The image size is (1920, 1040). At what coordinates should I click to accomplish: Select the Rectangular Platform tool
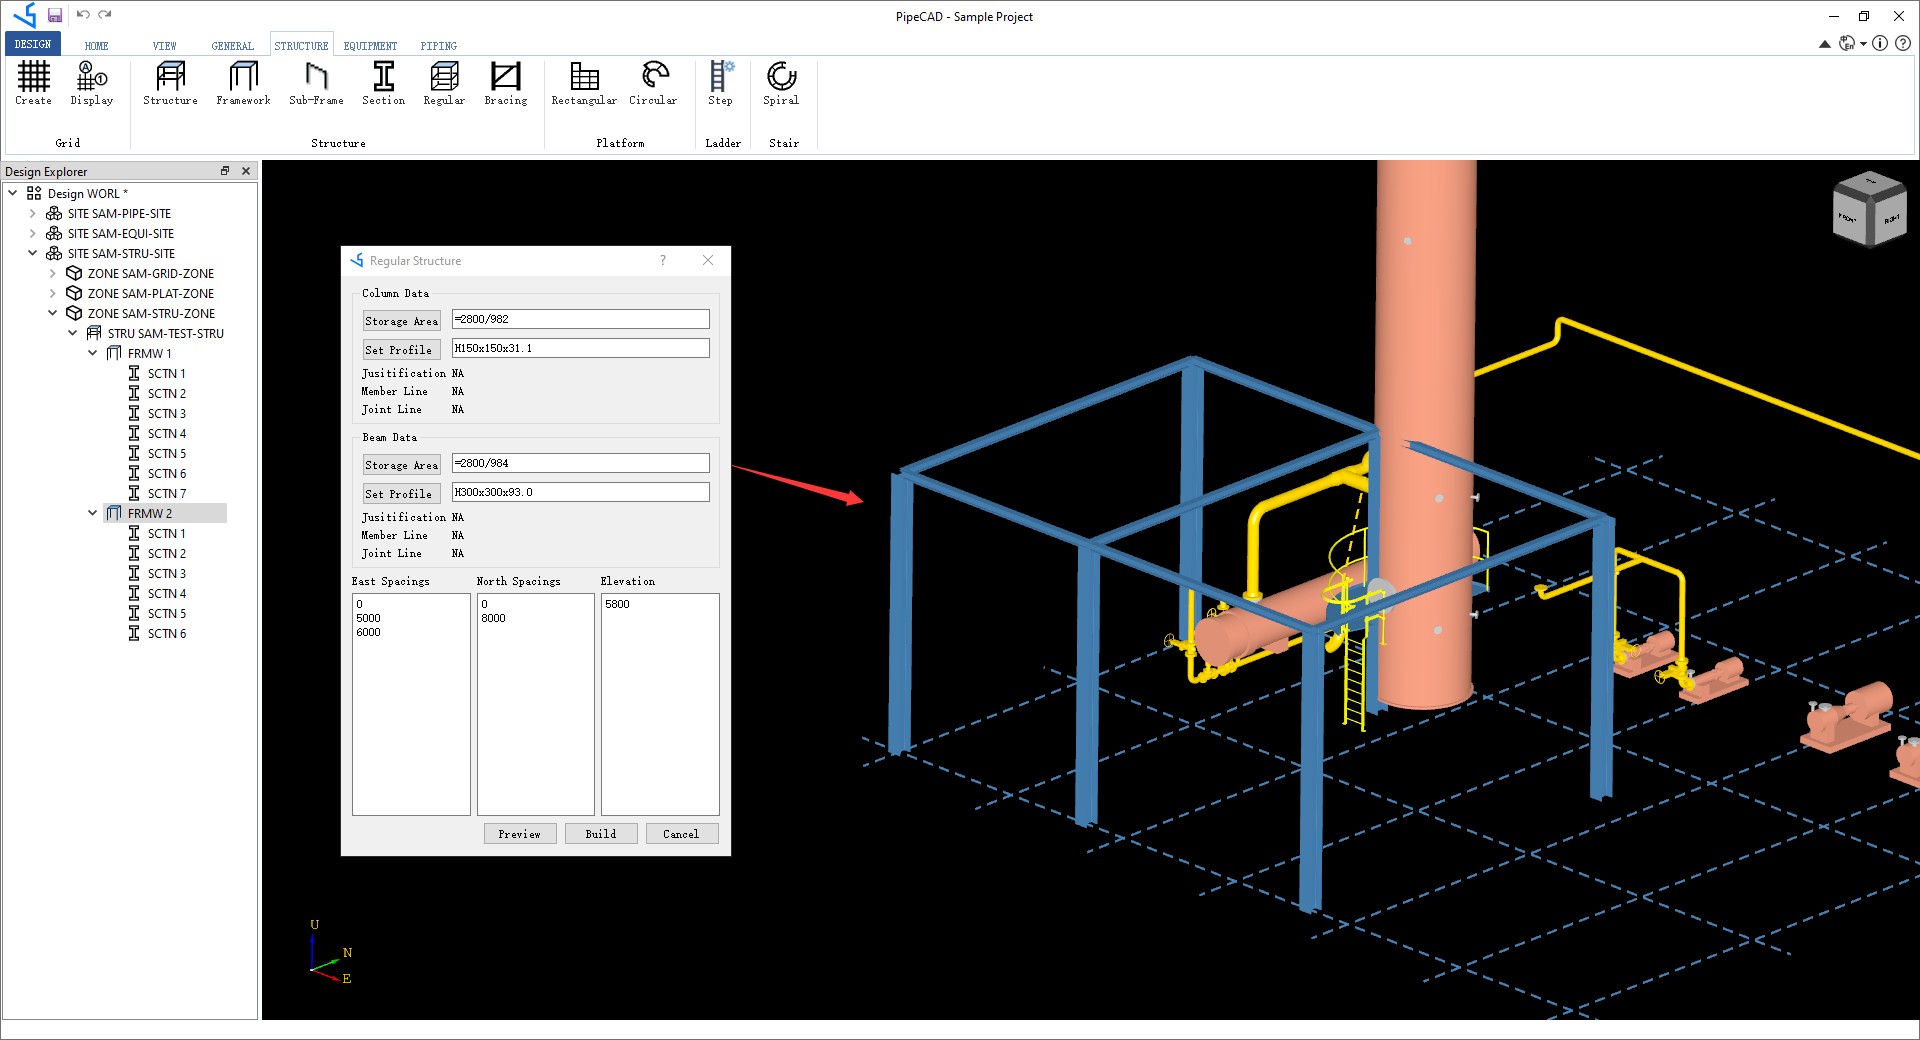(583, 85)
